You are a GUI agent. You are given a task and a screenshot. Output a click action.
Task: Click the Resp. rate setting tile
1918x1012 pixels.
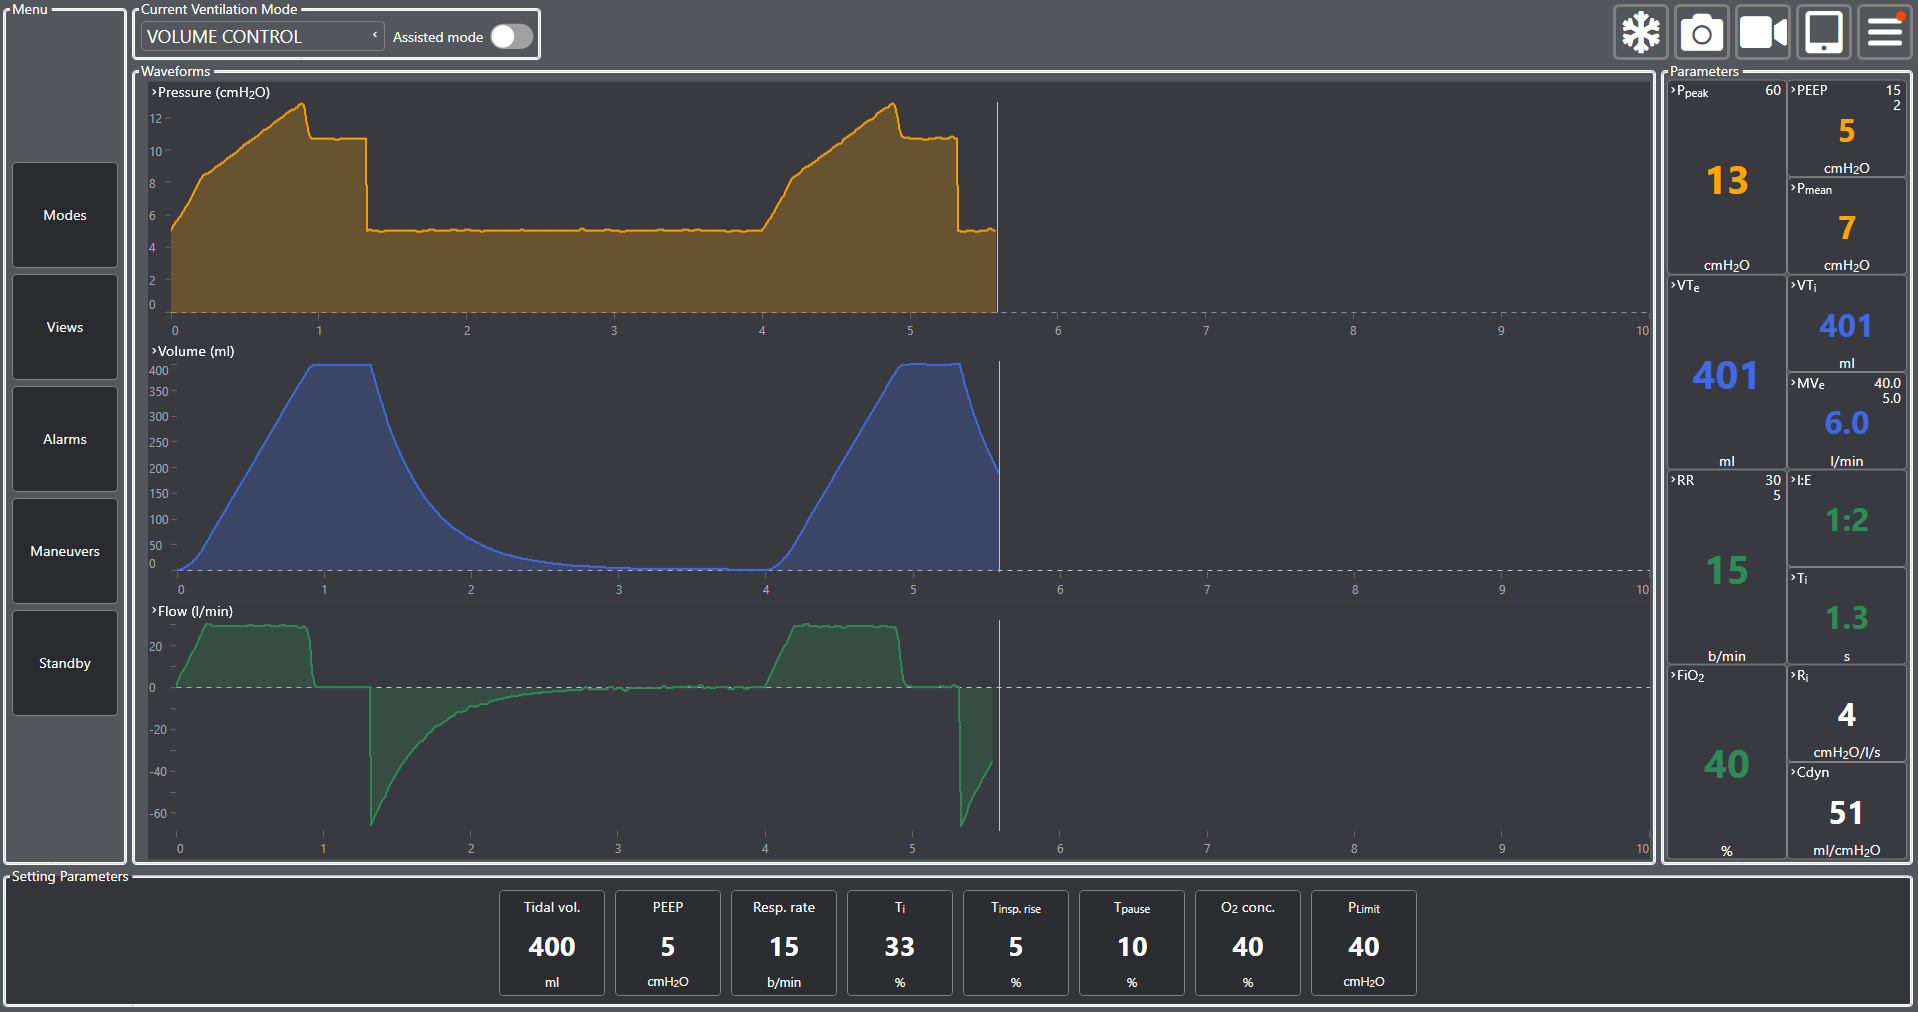[784, 943]
